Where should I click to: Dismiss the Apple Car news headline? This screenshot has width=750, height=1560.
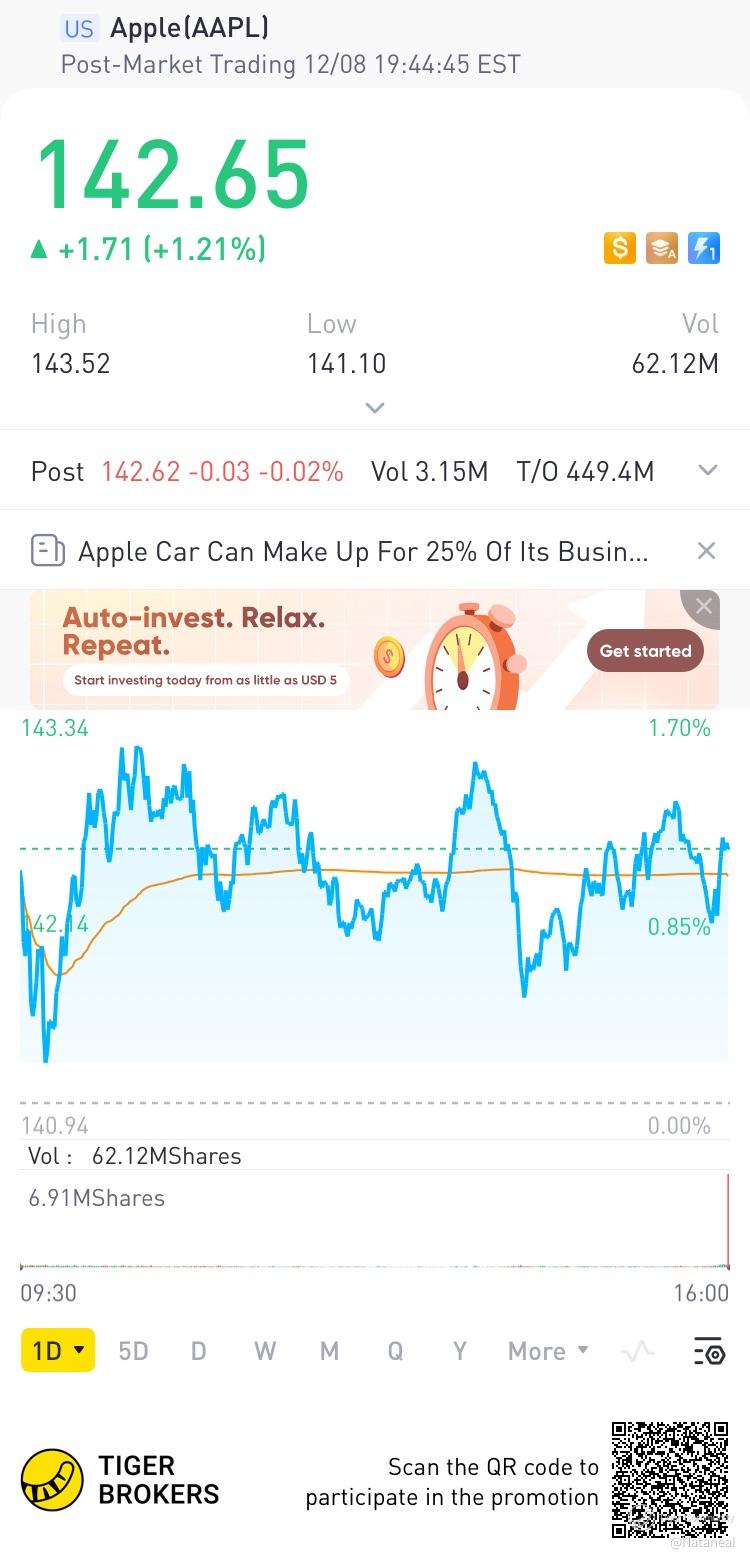[706, 551]
